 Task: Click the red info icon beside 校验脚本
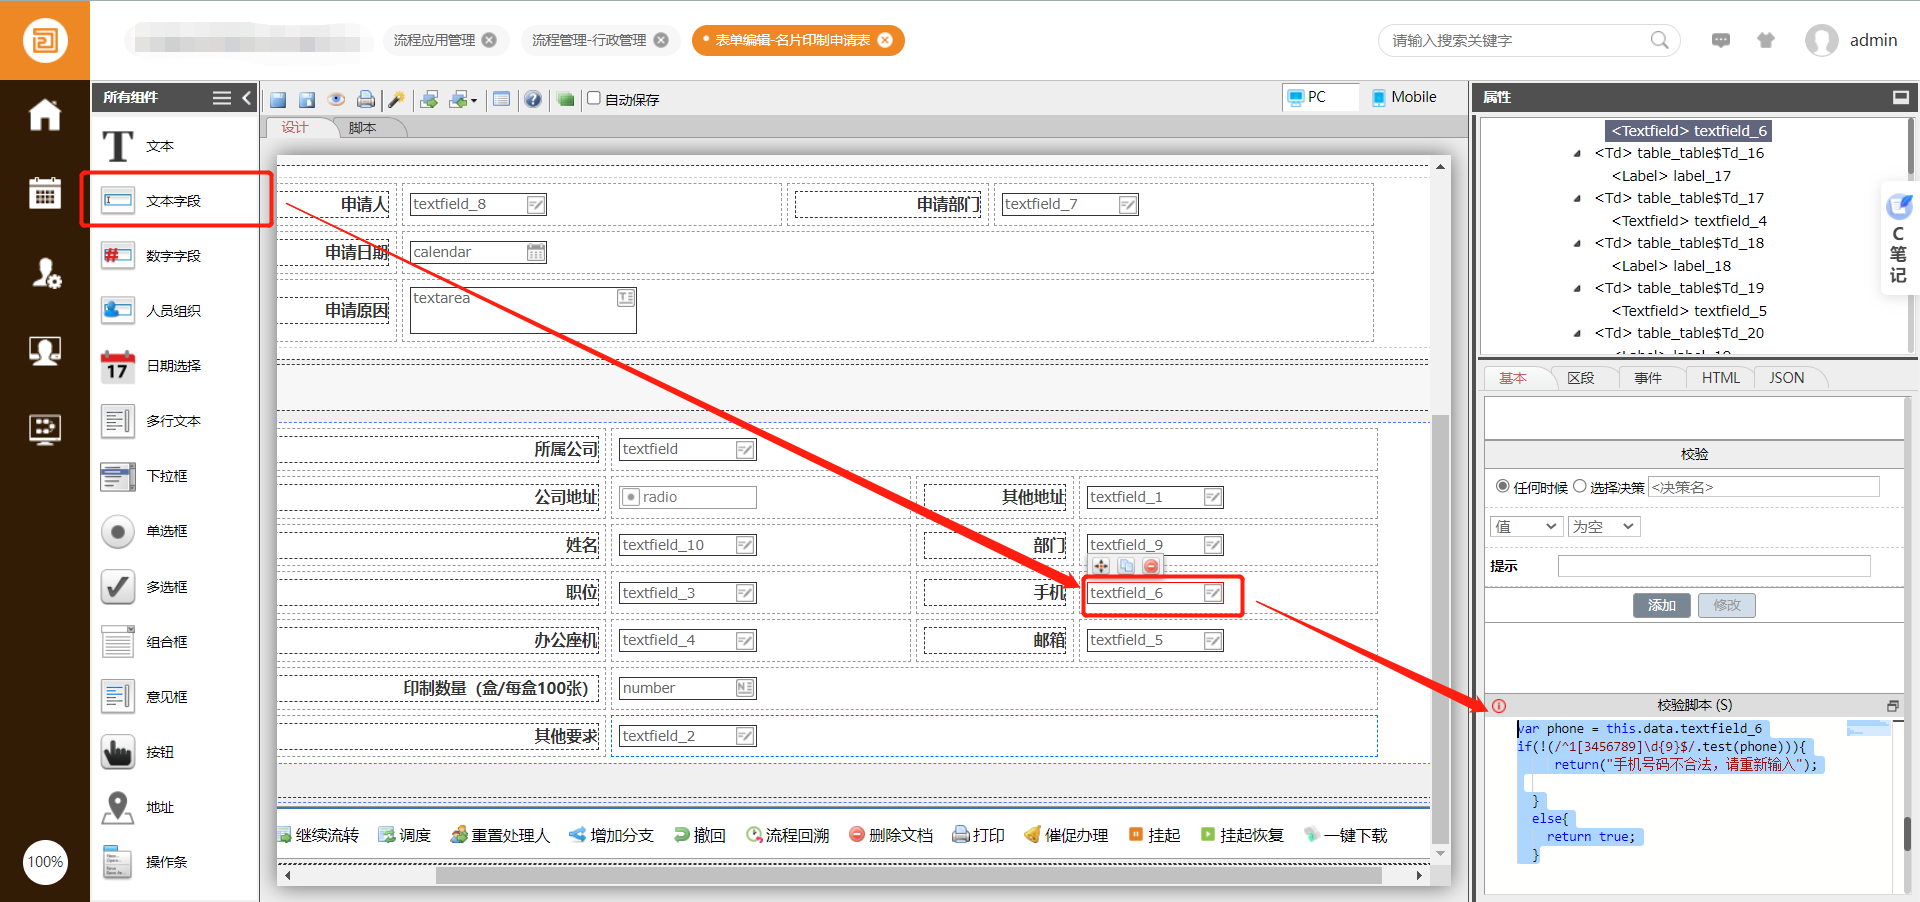[1498, 706]
